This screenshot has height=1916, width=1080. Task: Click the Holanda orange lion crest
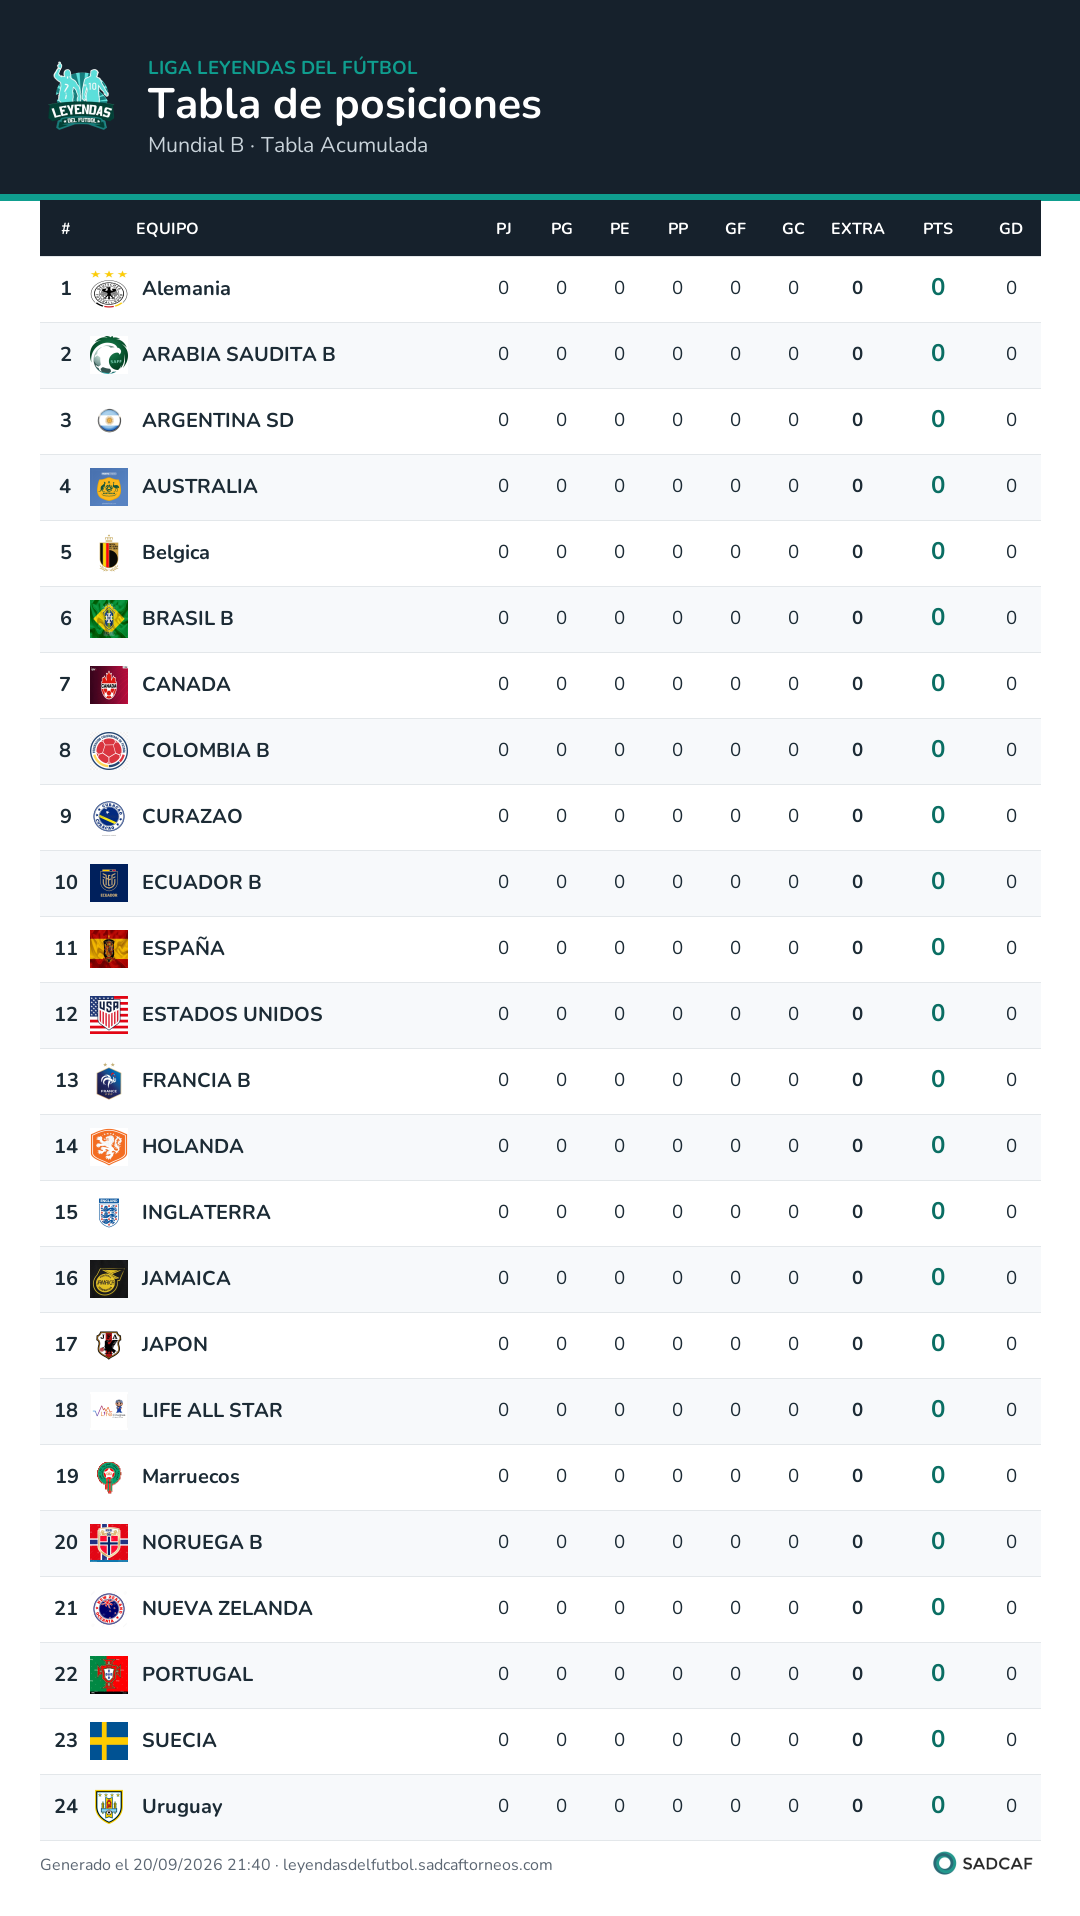tap(109, 1147)
